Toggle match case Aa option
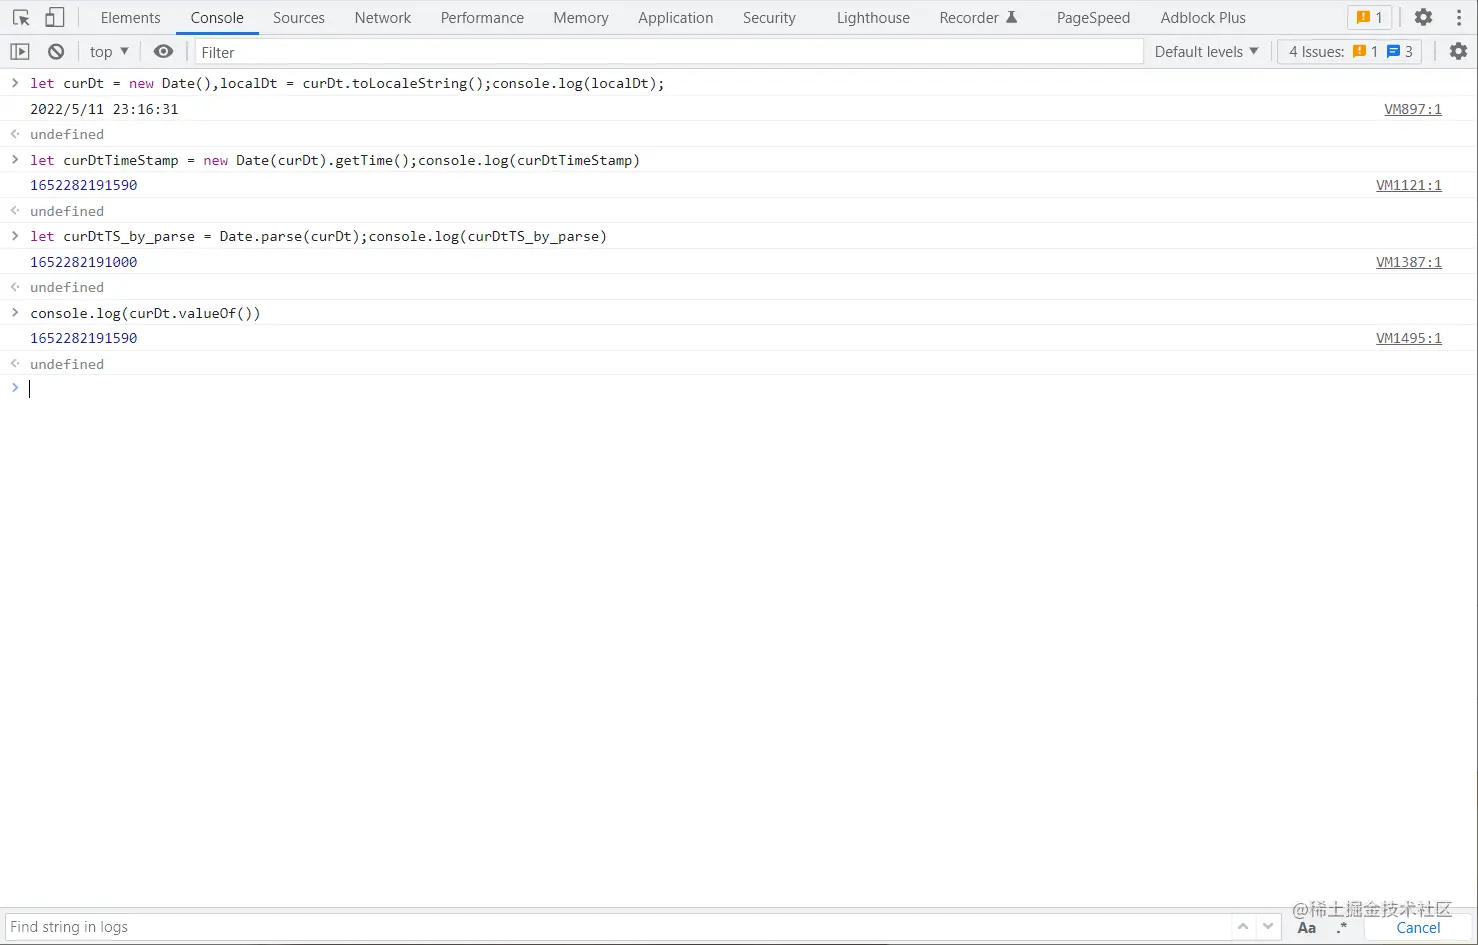Viewport: 1478px width, 945px height. [1306, 928]
